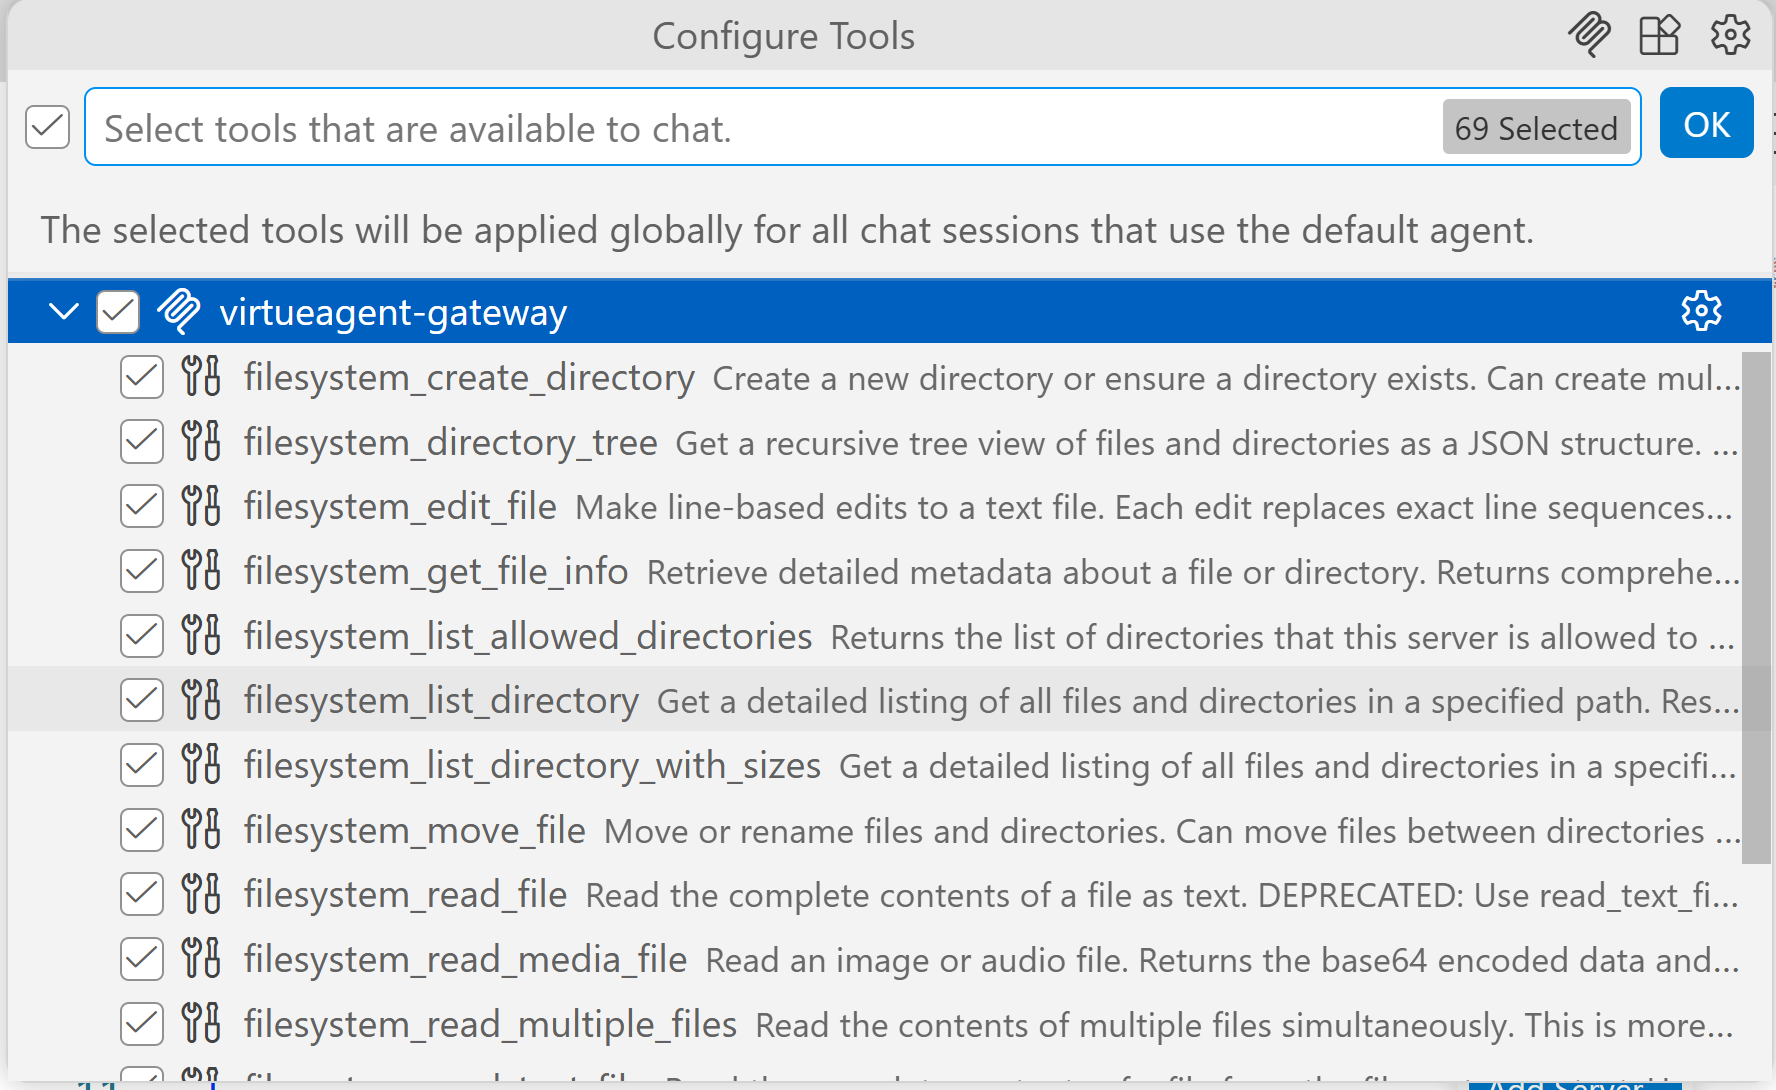Click gear icon on virtueagent-gateway row
1776x1090 pixels.
1701,311
